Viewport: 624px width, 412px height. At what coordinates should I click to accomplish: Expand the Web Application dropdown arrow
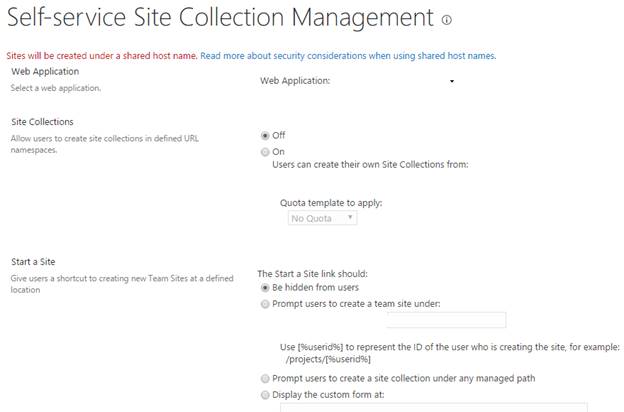(x=452, y=81)
